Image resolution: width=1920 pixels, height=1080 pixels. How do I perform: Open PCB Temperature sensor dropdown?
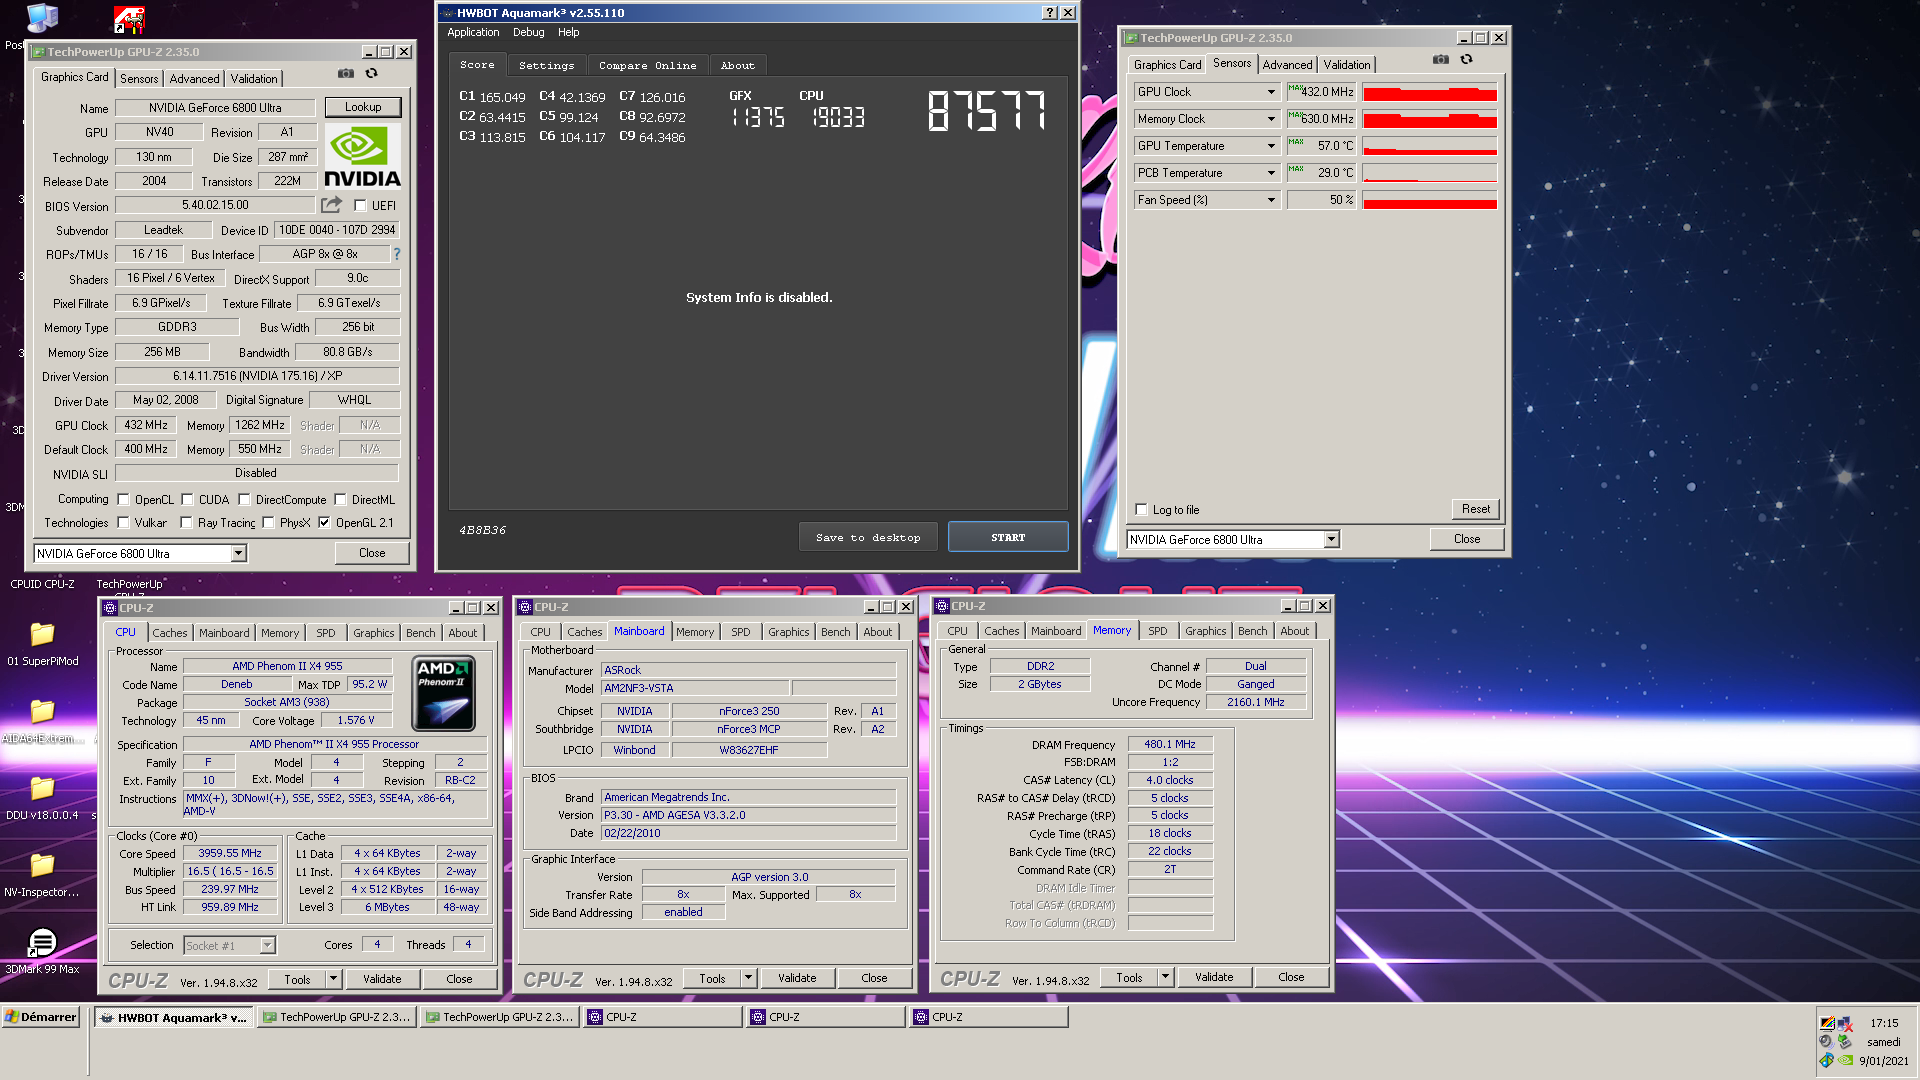tap(1271, 173)
